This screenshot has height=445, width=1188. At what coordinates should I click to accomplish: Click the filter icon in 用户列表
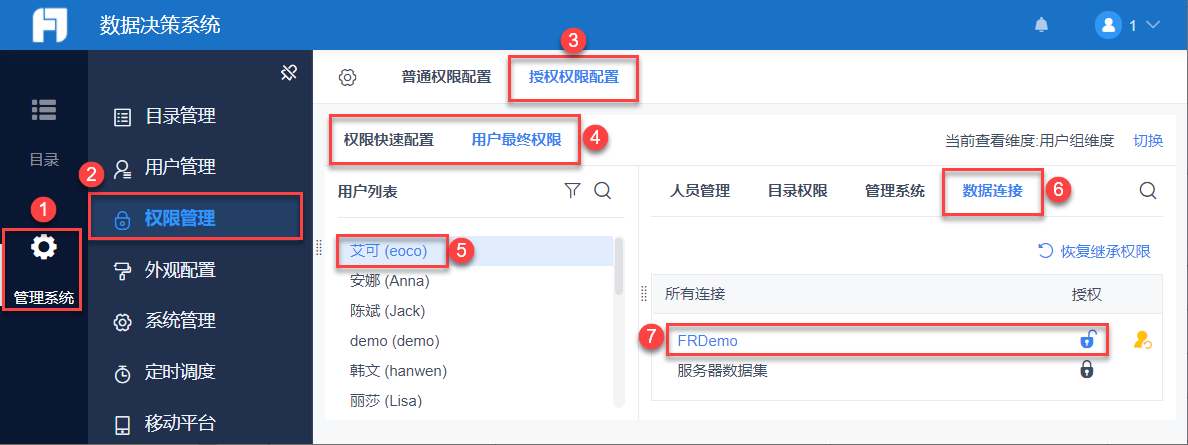coord(572,190)
